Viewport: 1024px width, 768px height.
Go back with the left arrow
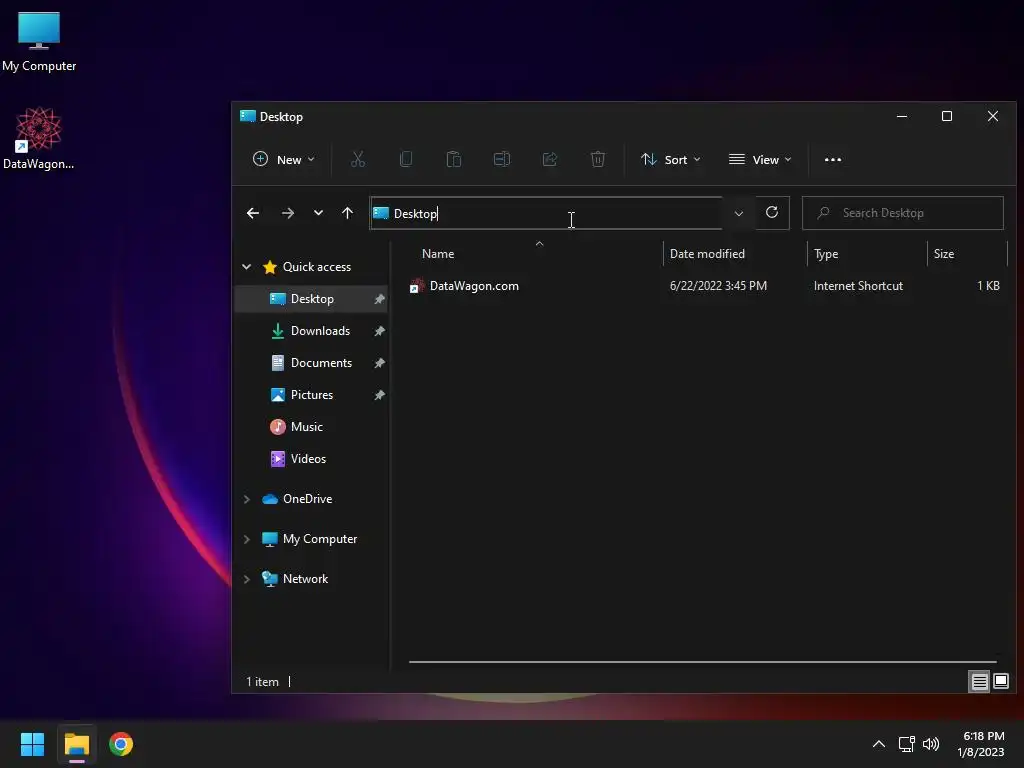pos(253,213)
